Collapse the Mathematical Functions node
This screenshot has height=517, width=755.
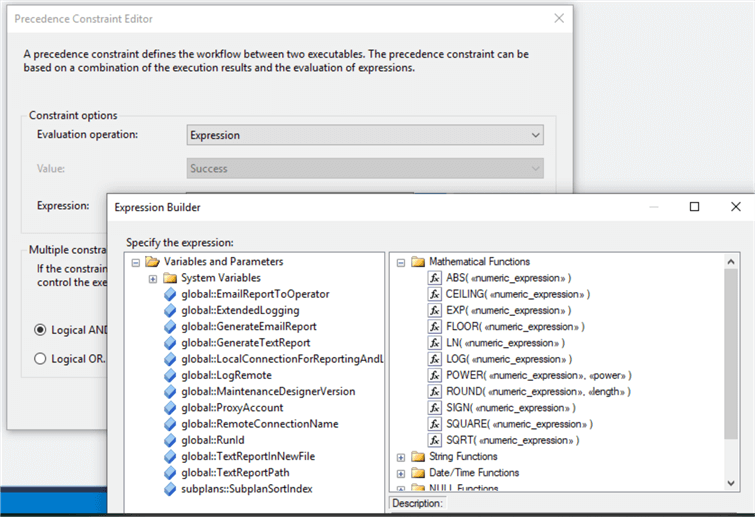(402, 262)
